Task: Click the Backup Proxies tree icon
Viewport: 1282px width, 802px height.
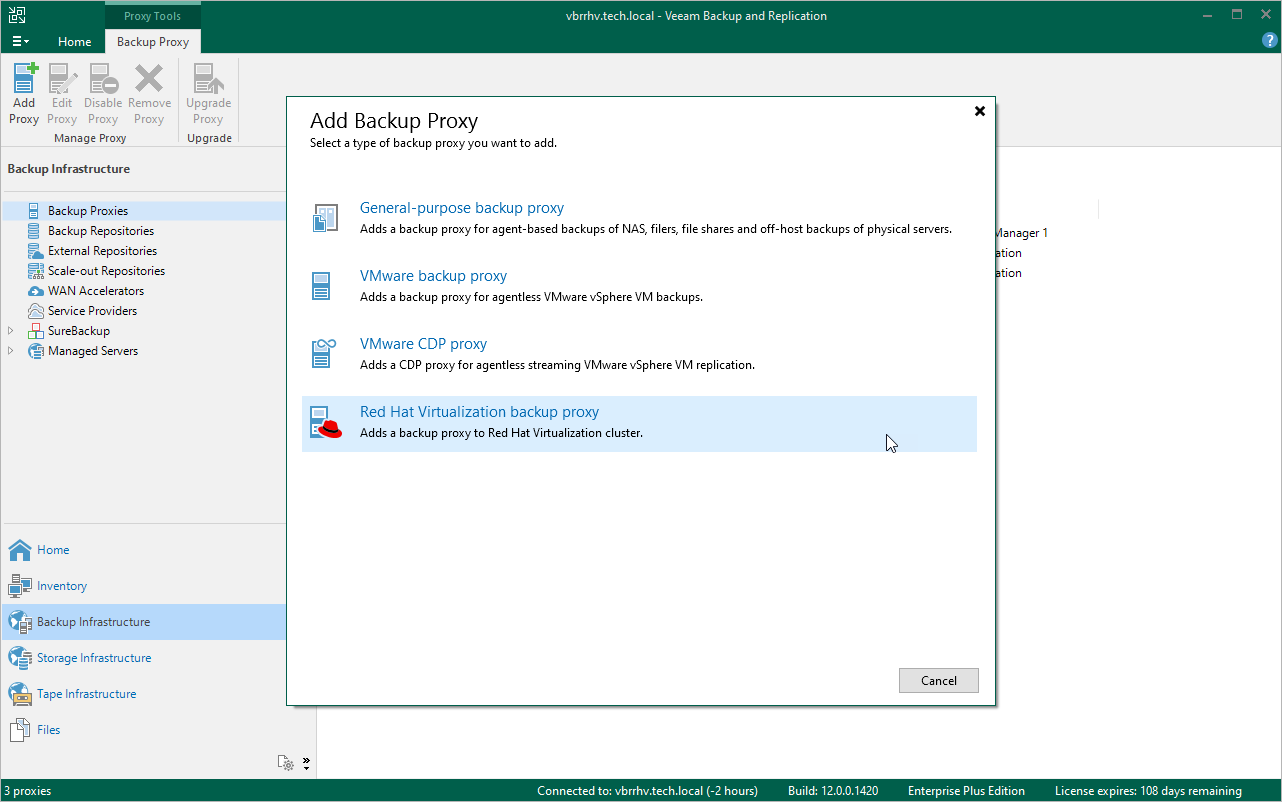Action: (34, 211)
